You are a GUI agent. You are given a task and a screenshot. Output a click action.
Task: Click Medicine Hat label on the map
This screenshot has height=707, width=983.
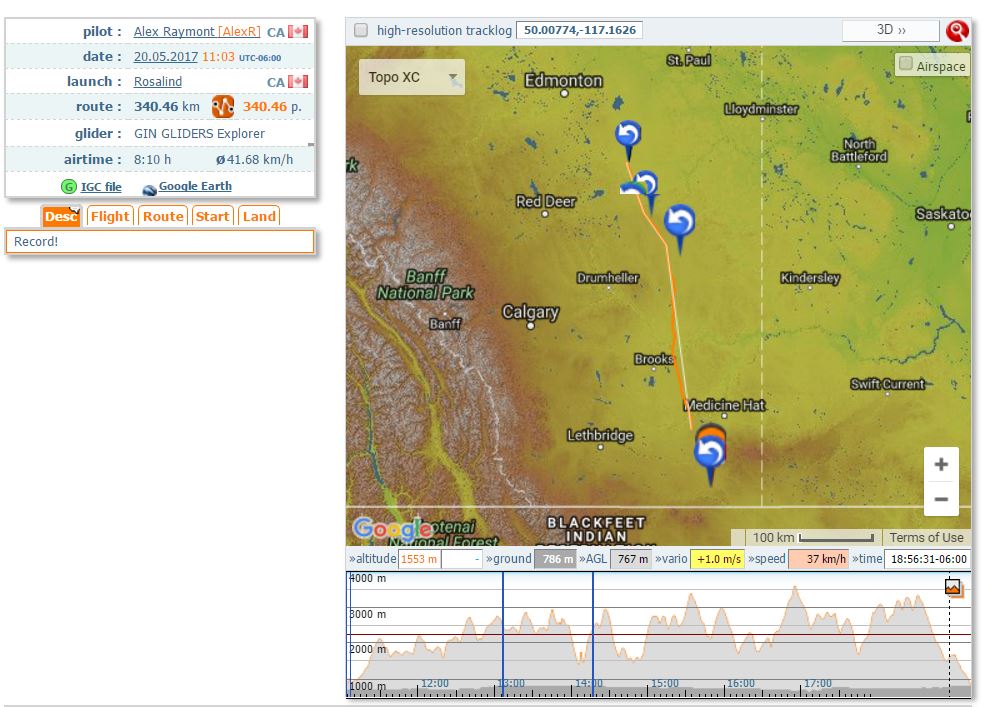[x=725, y=405]
